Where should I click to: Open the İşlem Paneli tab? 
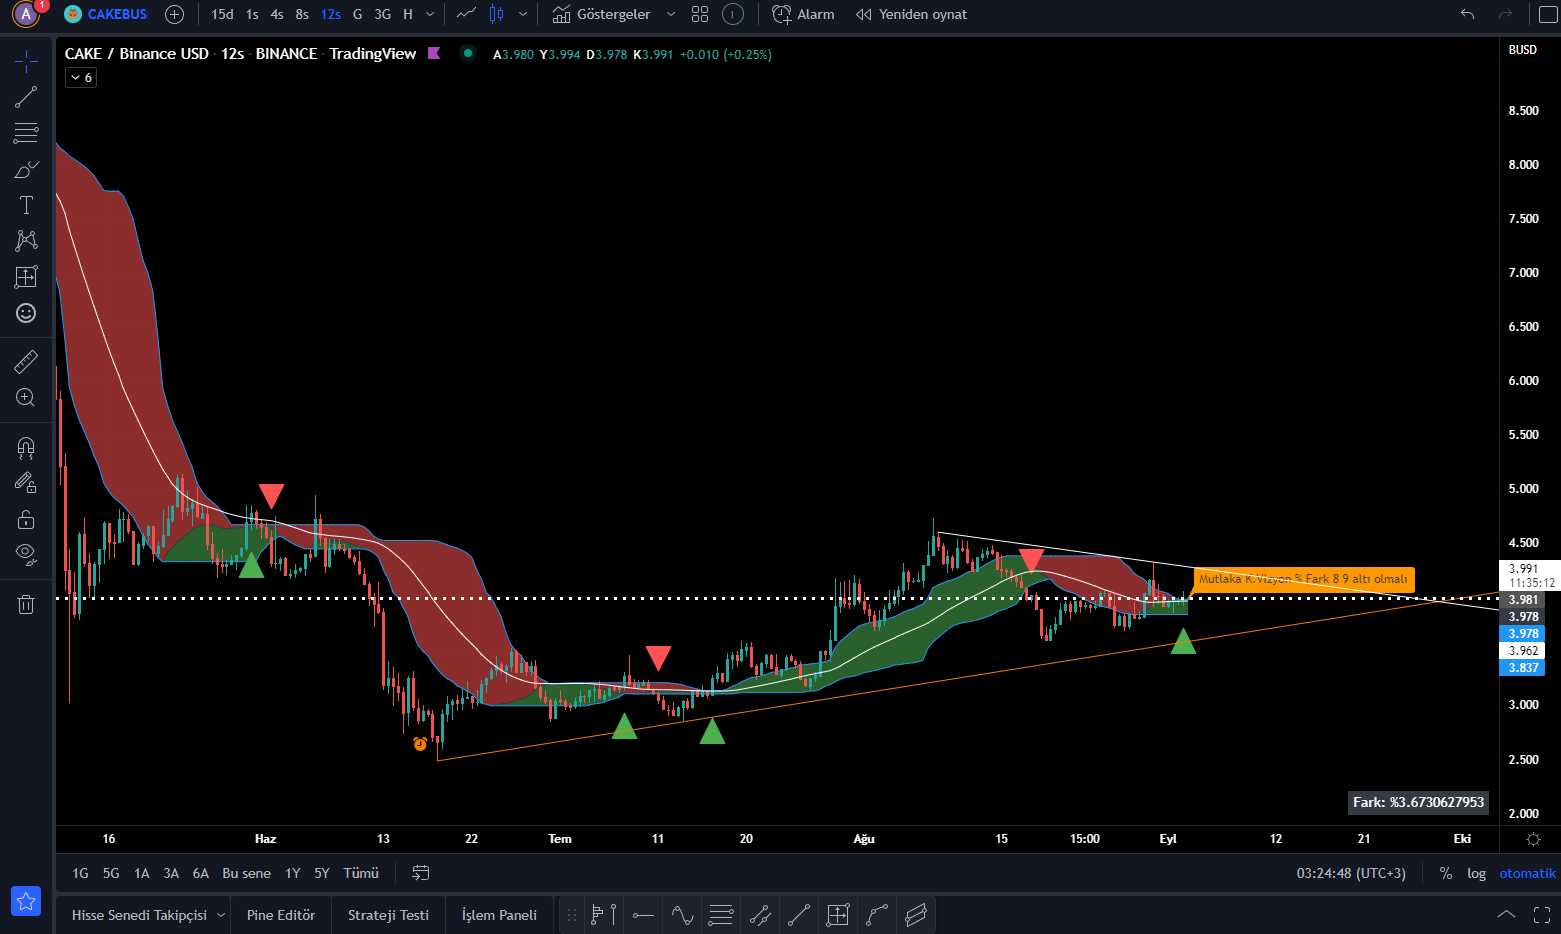pos(499,915)
